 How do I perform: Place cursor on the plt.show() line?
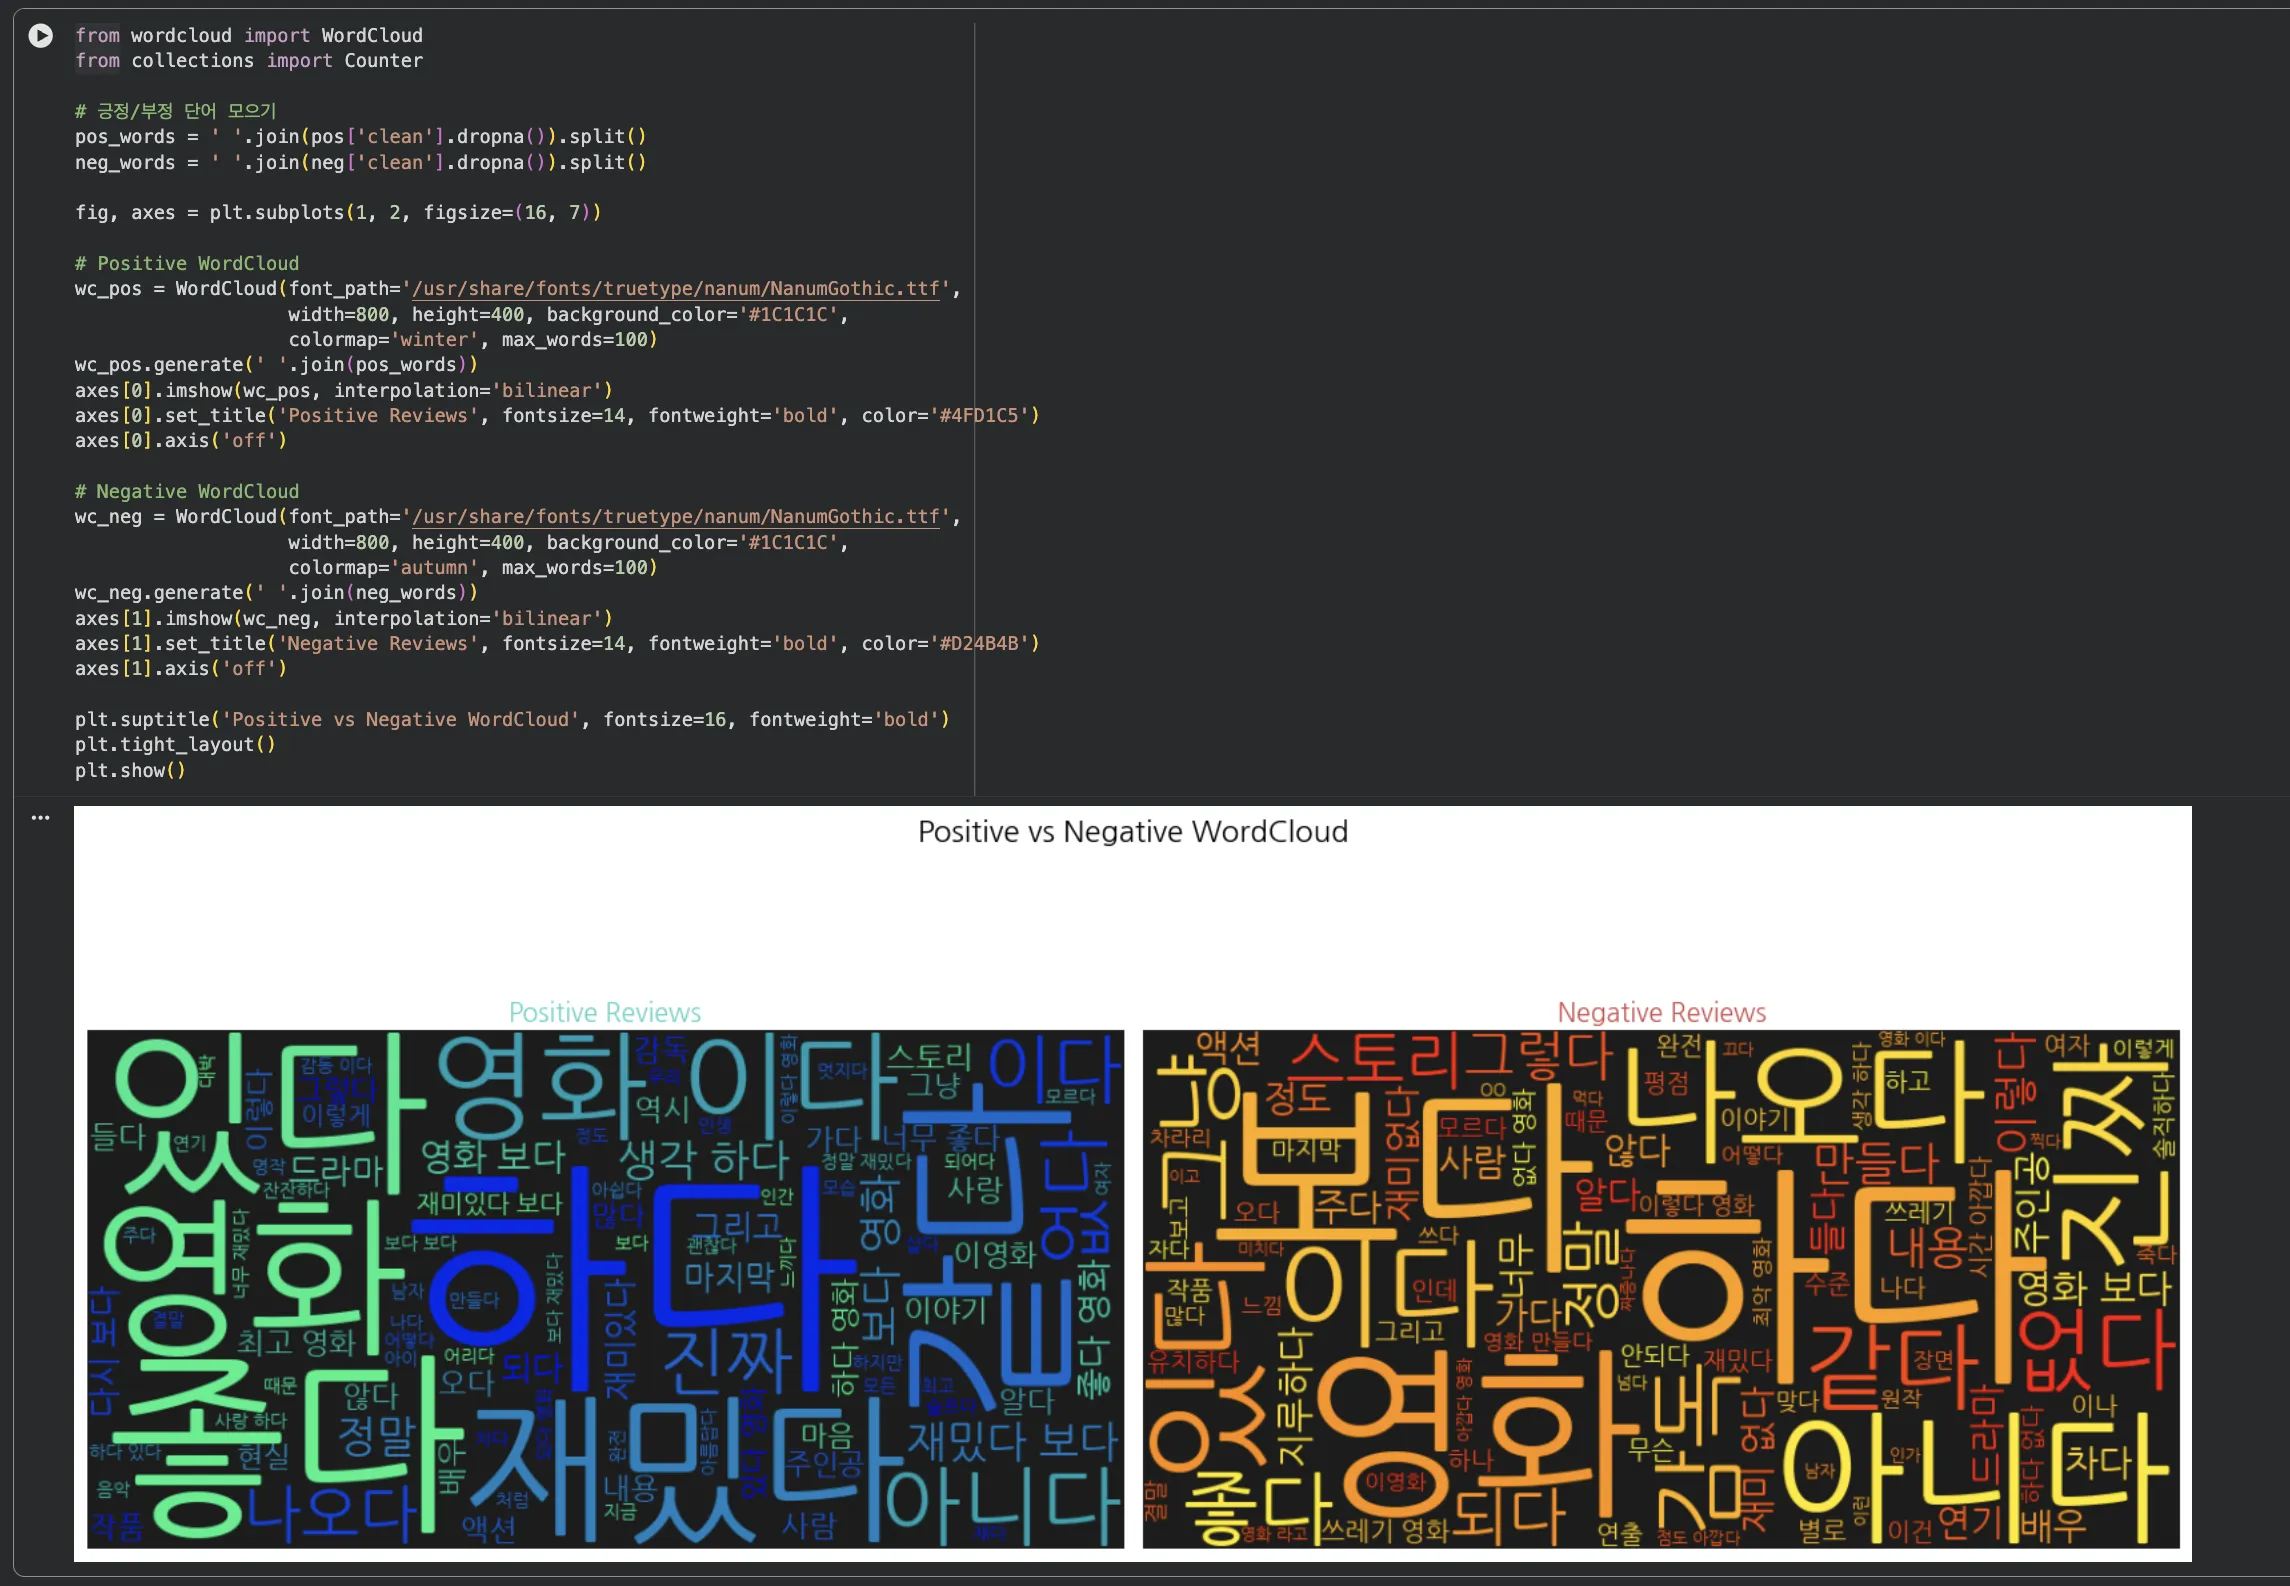tap(130, 771)
